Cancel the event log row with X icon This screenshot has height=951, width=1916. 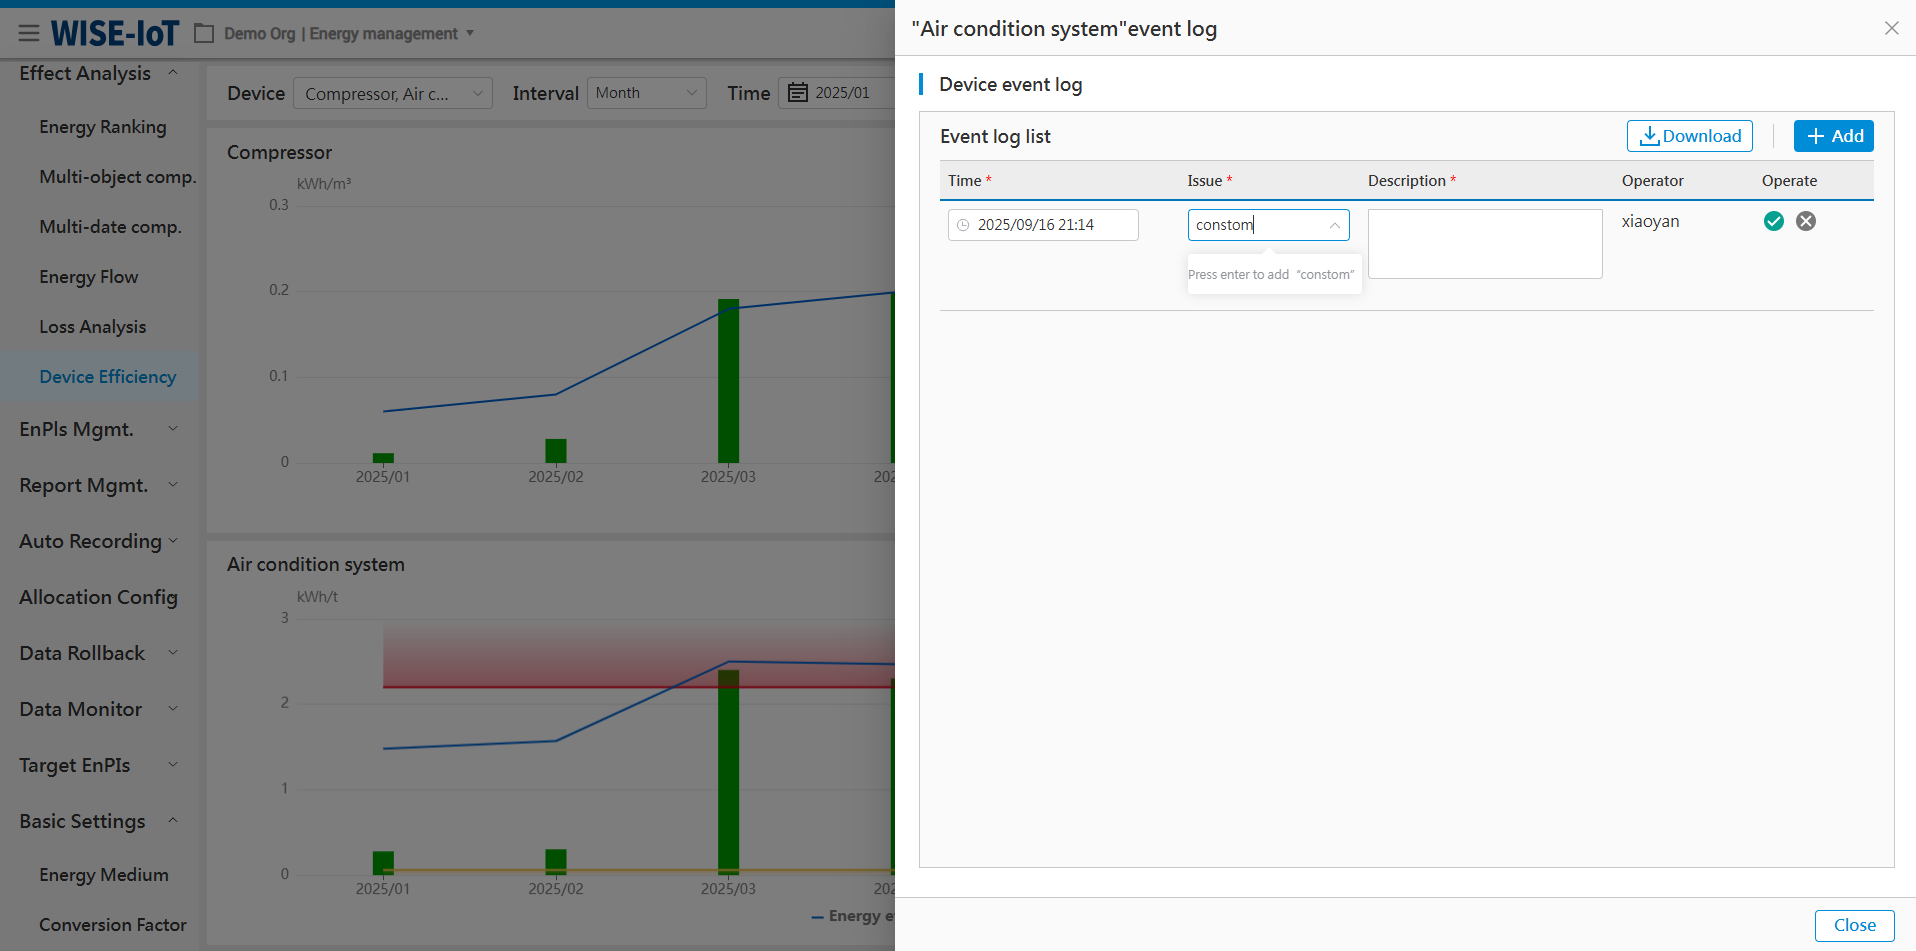coord(1805,222)
